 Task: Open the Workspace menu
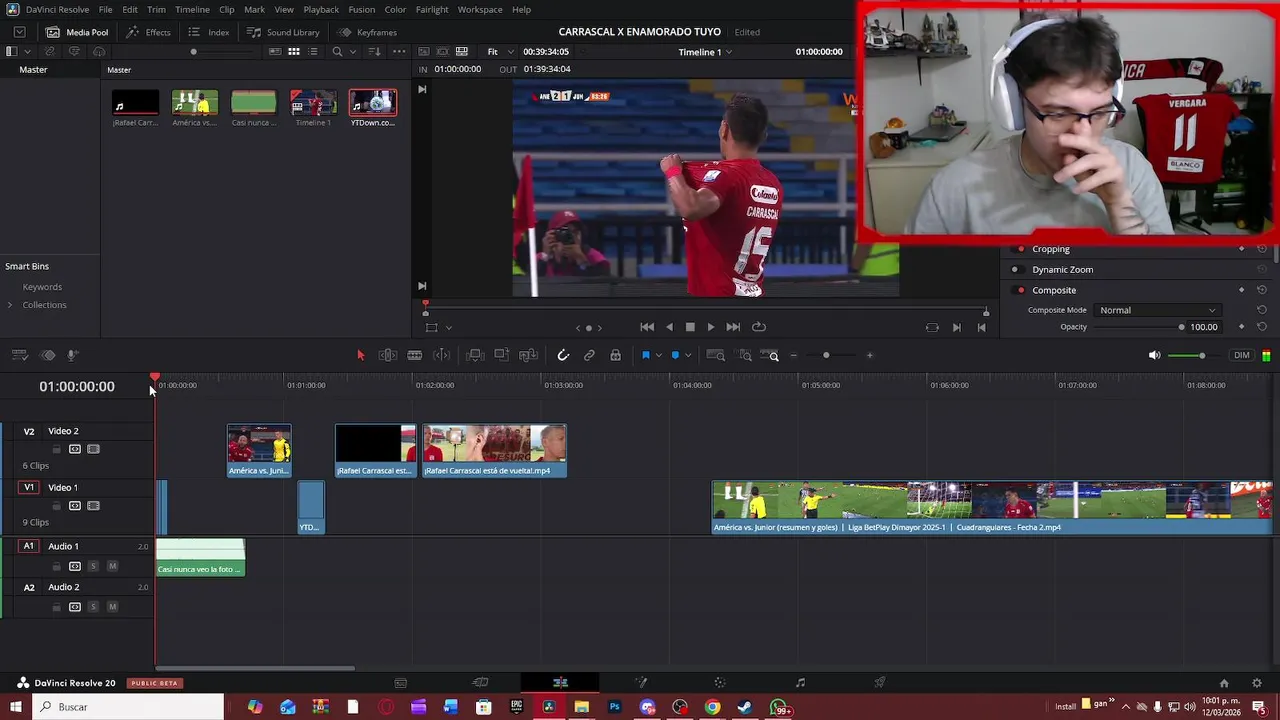tap(480, 9)
